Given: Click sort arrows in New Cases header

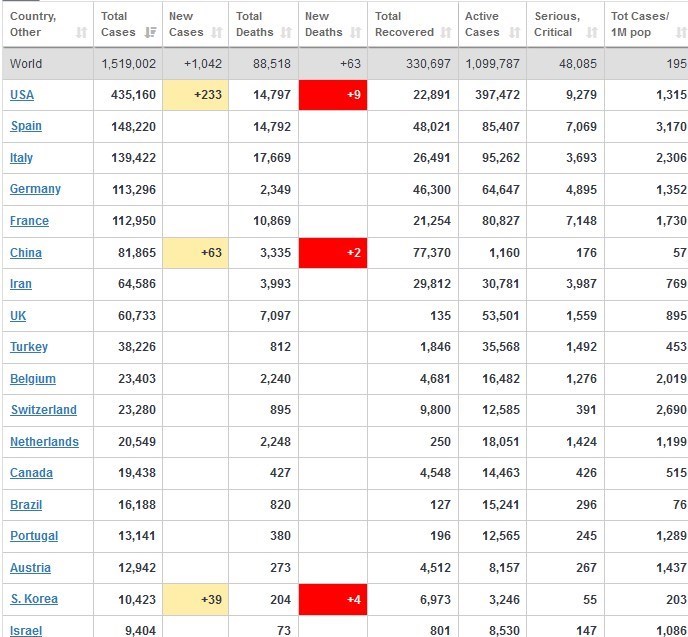Looking at the screenshot, I should pyautogui.click(x=217, y=33).
